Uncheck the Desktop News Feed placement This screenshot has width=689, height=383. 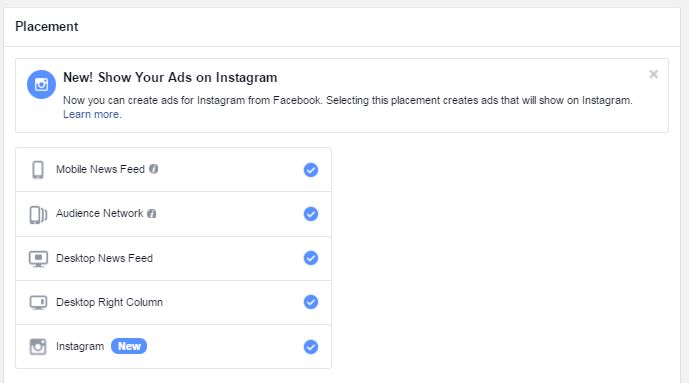pyautogui.click(x=311, y=258)
